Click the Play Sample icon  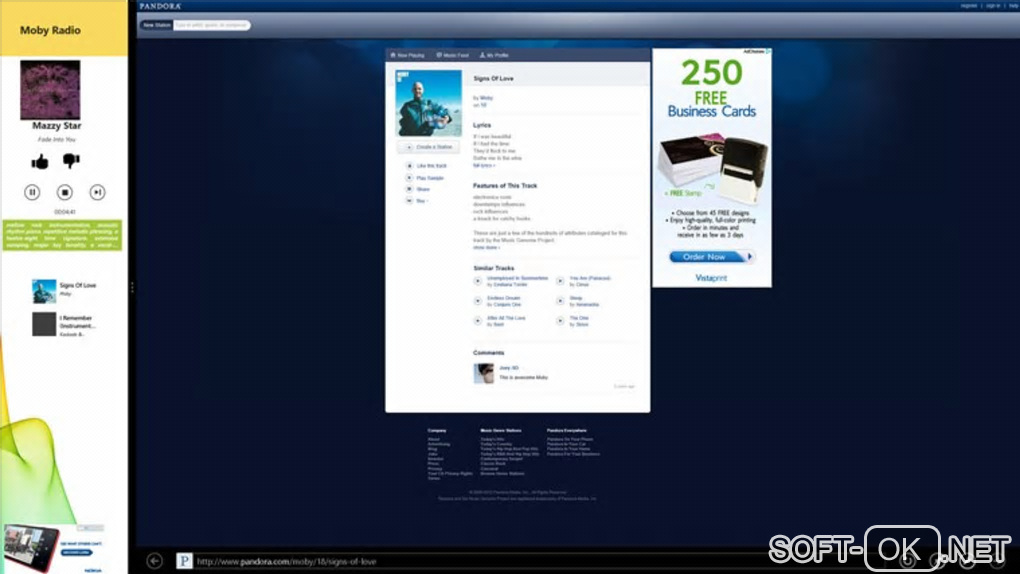409,178
